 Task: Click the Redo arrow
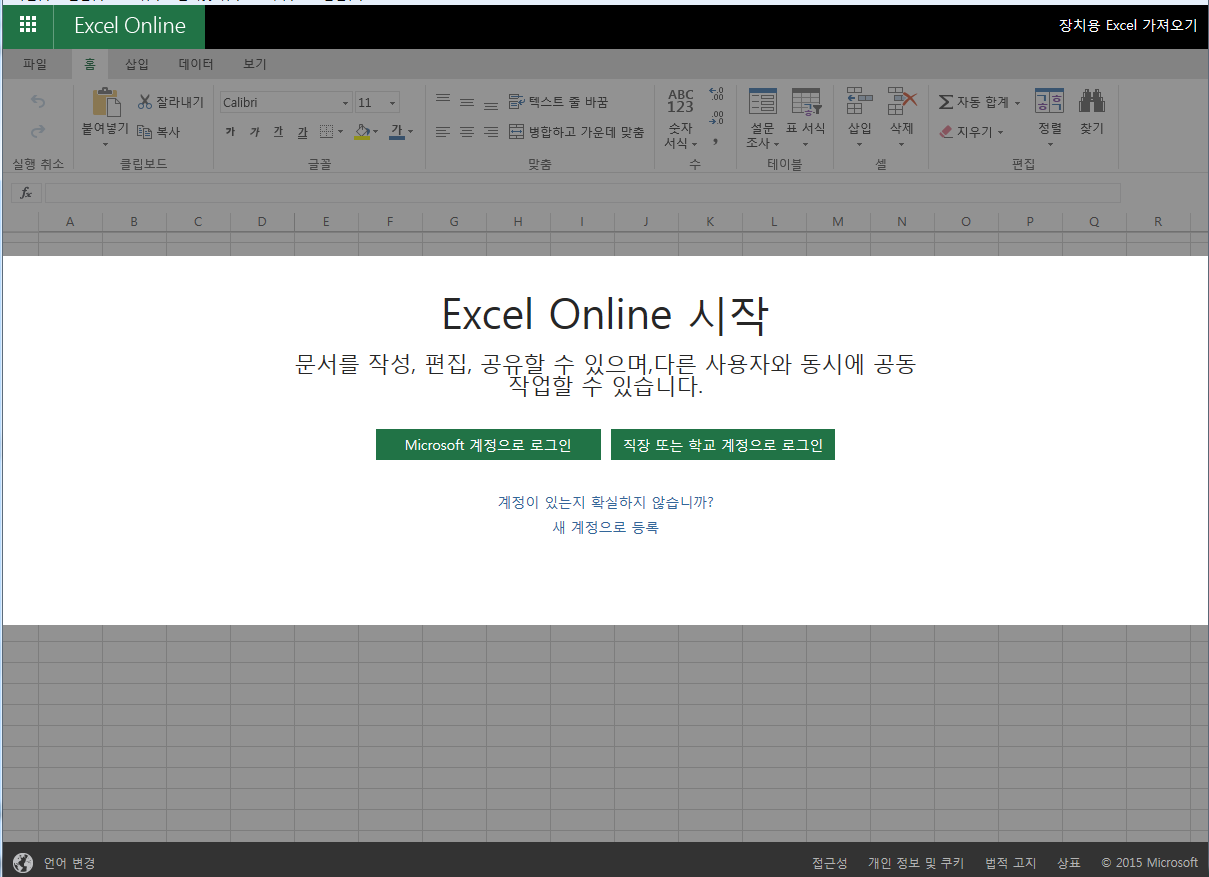38,131
